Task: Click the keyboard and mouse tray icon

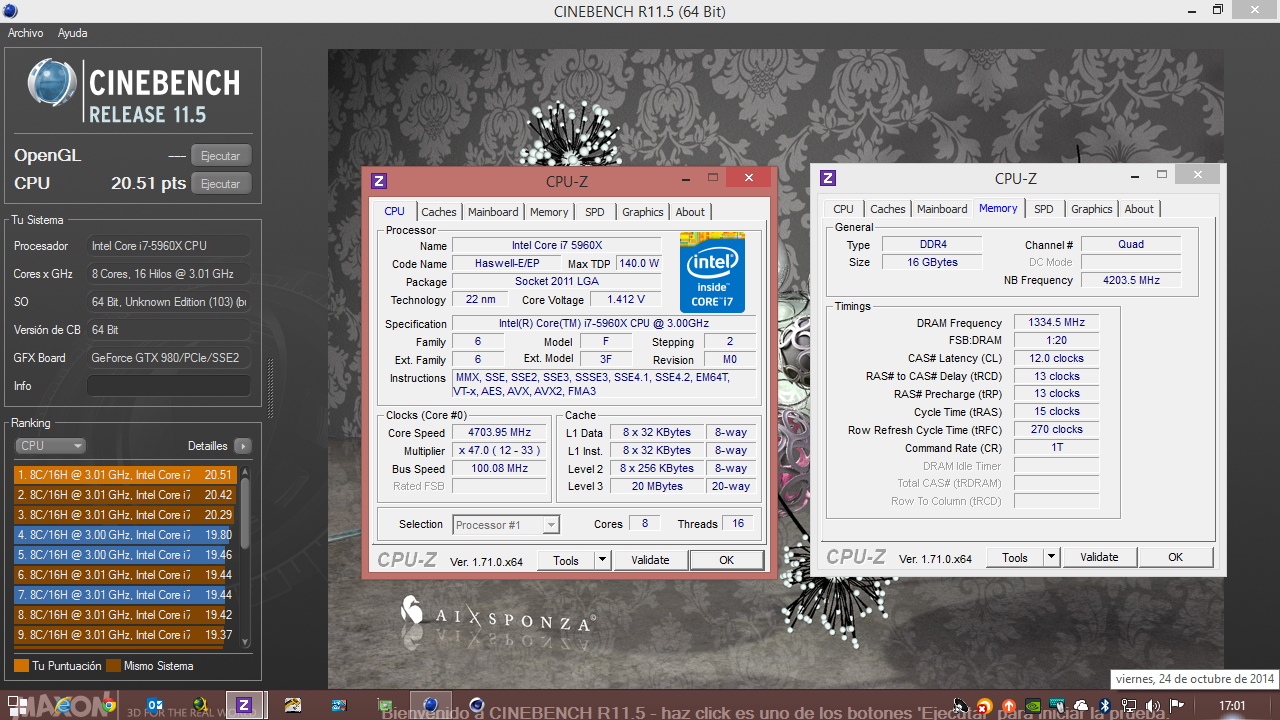Action: (1057, 706)
